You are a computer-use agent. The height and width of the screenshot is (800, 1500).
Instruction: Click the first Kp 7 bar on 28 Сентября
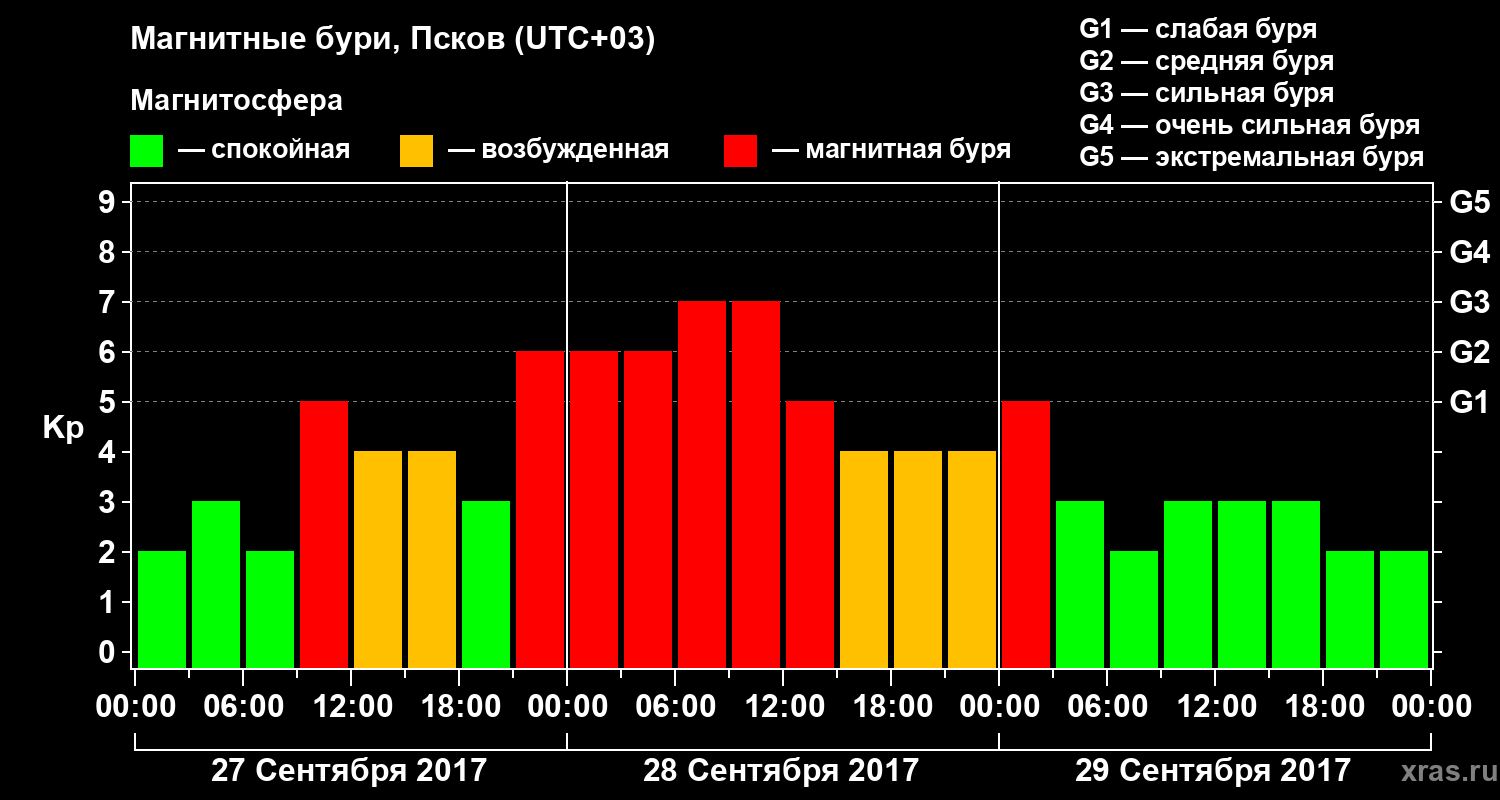pyautogui.click(x=702, y=484)
